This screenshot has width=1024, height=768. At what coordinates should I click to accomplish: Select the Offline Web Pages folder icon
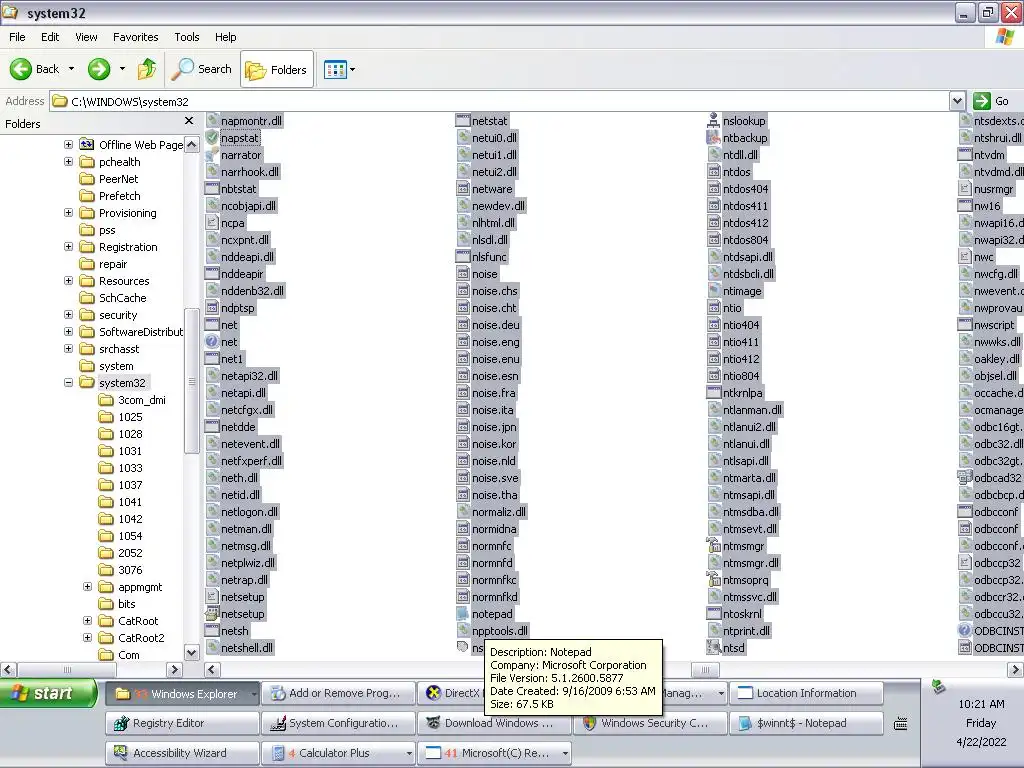tap(87, 144)
